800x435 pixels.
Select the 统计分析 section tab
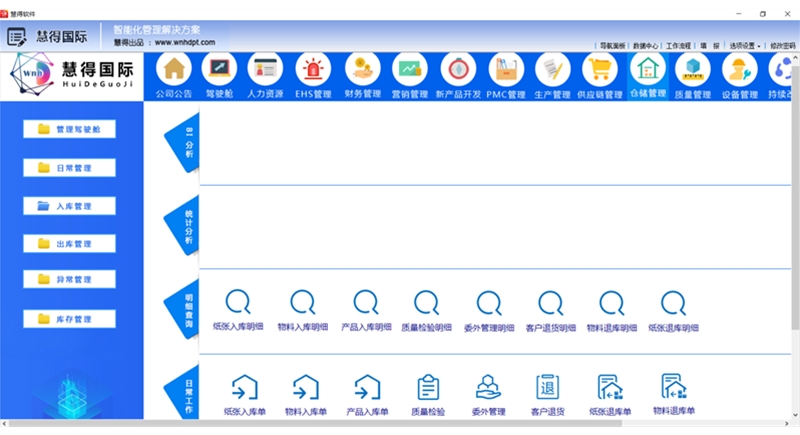(182, 226)
